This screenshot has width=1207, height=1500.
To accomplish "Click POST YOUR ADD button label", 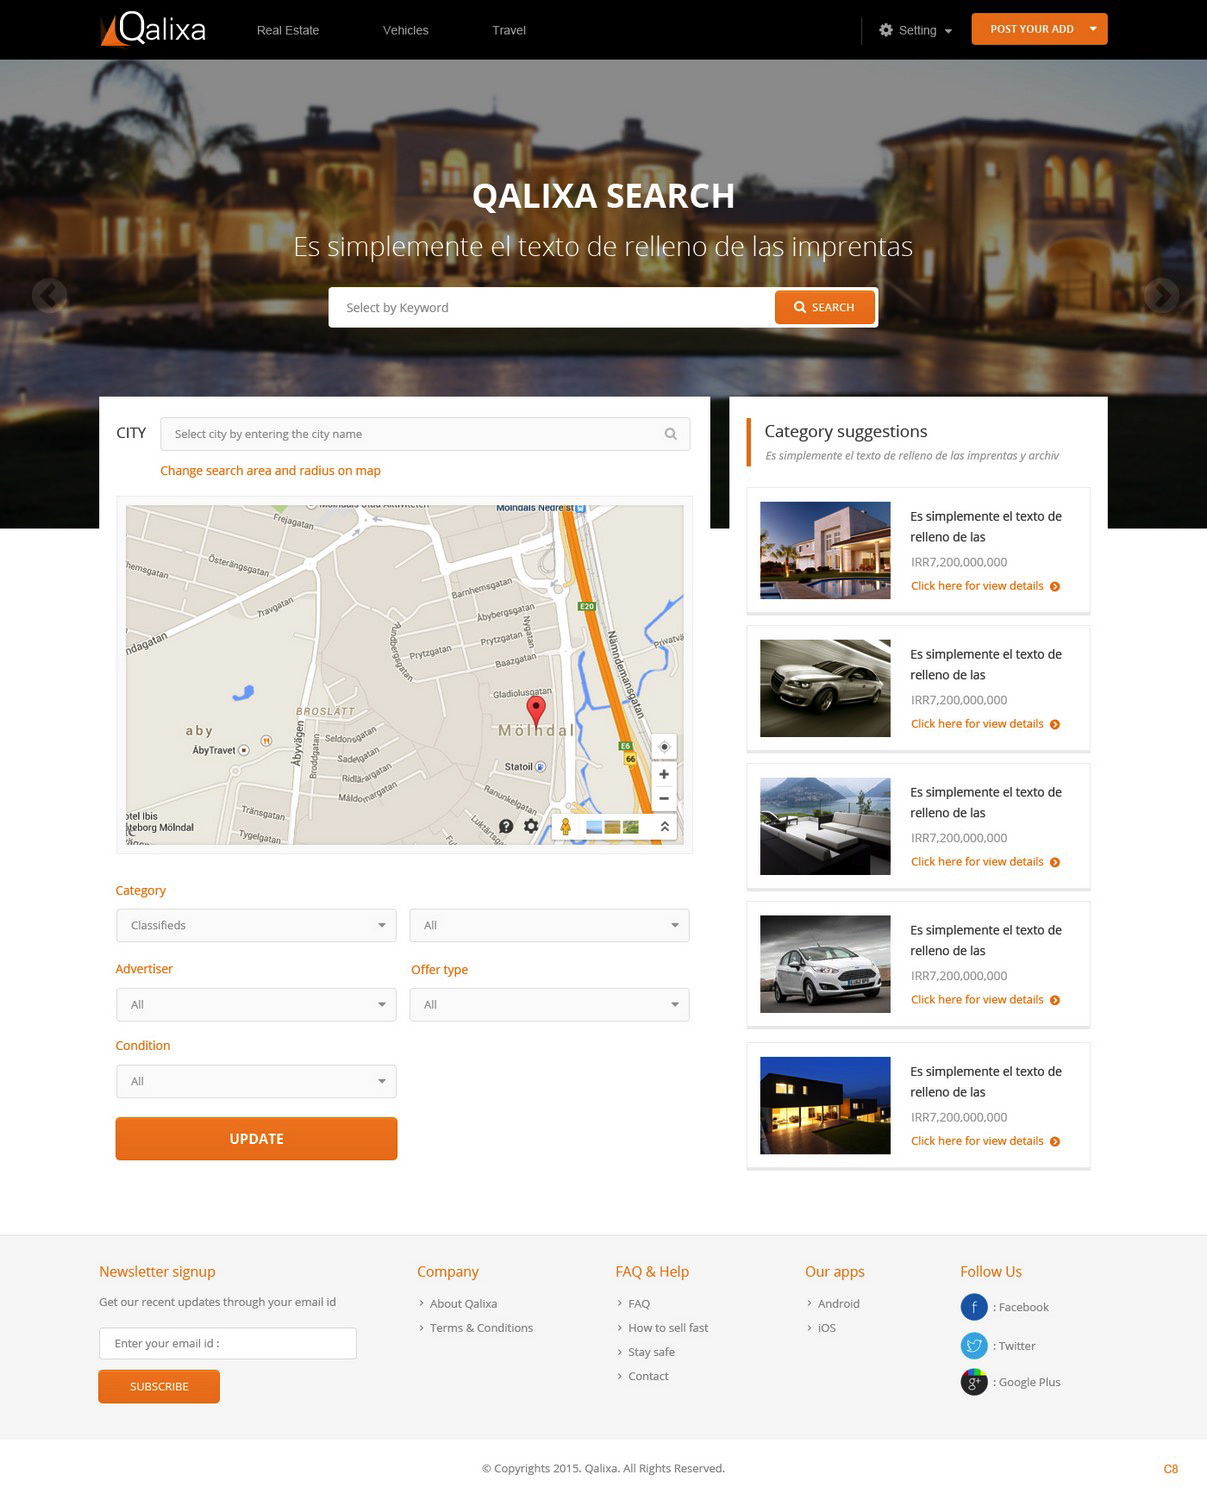I will 1032,29.
